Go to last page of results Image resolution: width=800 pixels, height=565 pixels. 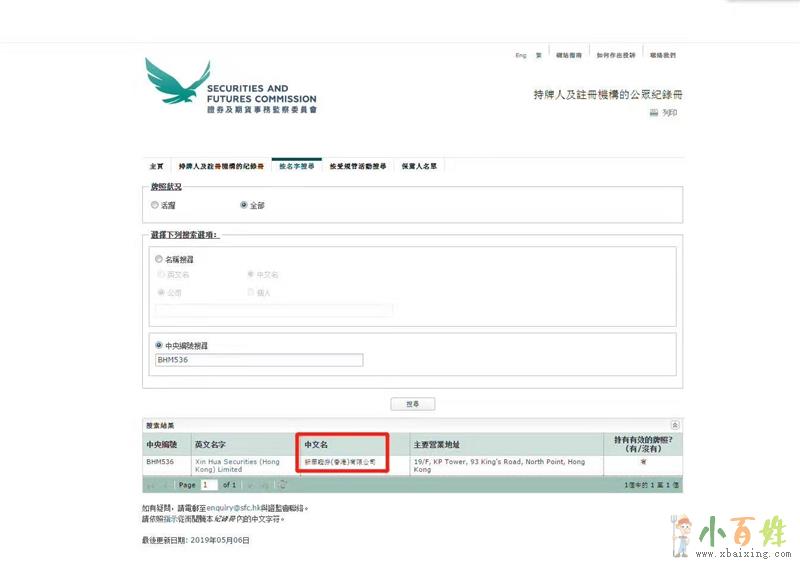point(264,485)
